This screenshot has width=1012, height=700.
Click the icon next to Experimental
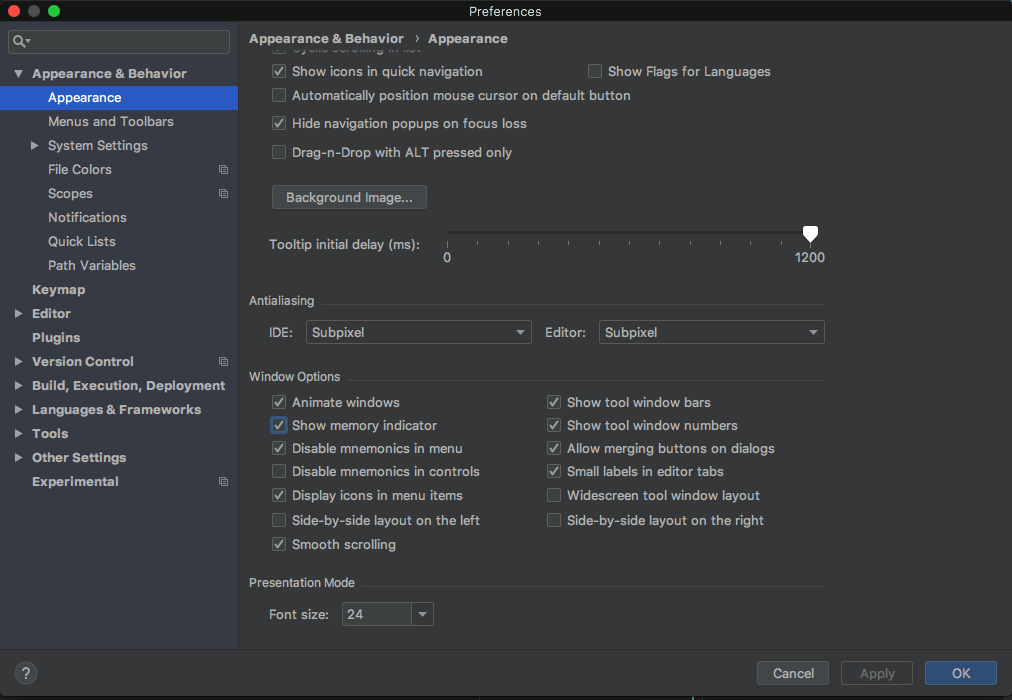tap(222, 481)
